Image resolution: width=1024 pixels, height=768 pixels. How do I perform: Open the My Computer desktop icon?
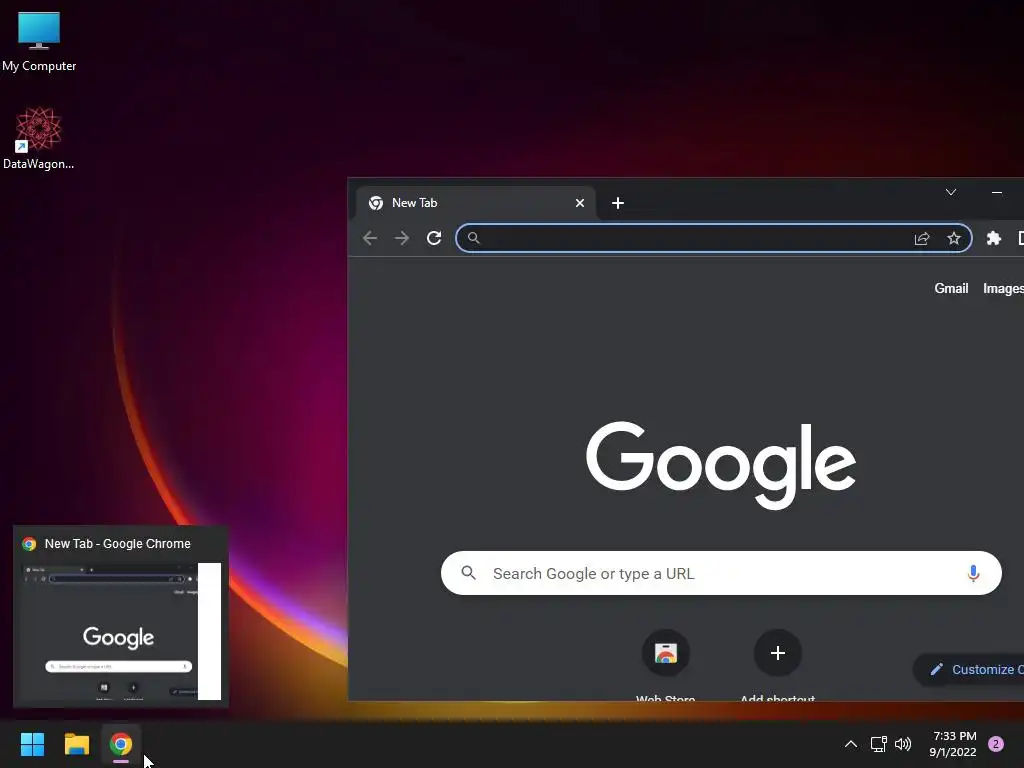pyautogui.click(x=39, y=42)
